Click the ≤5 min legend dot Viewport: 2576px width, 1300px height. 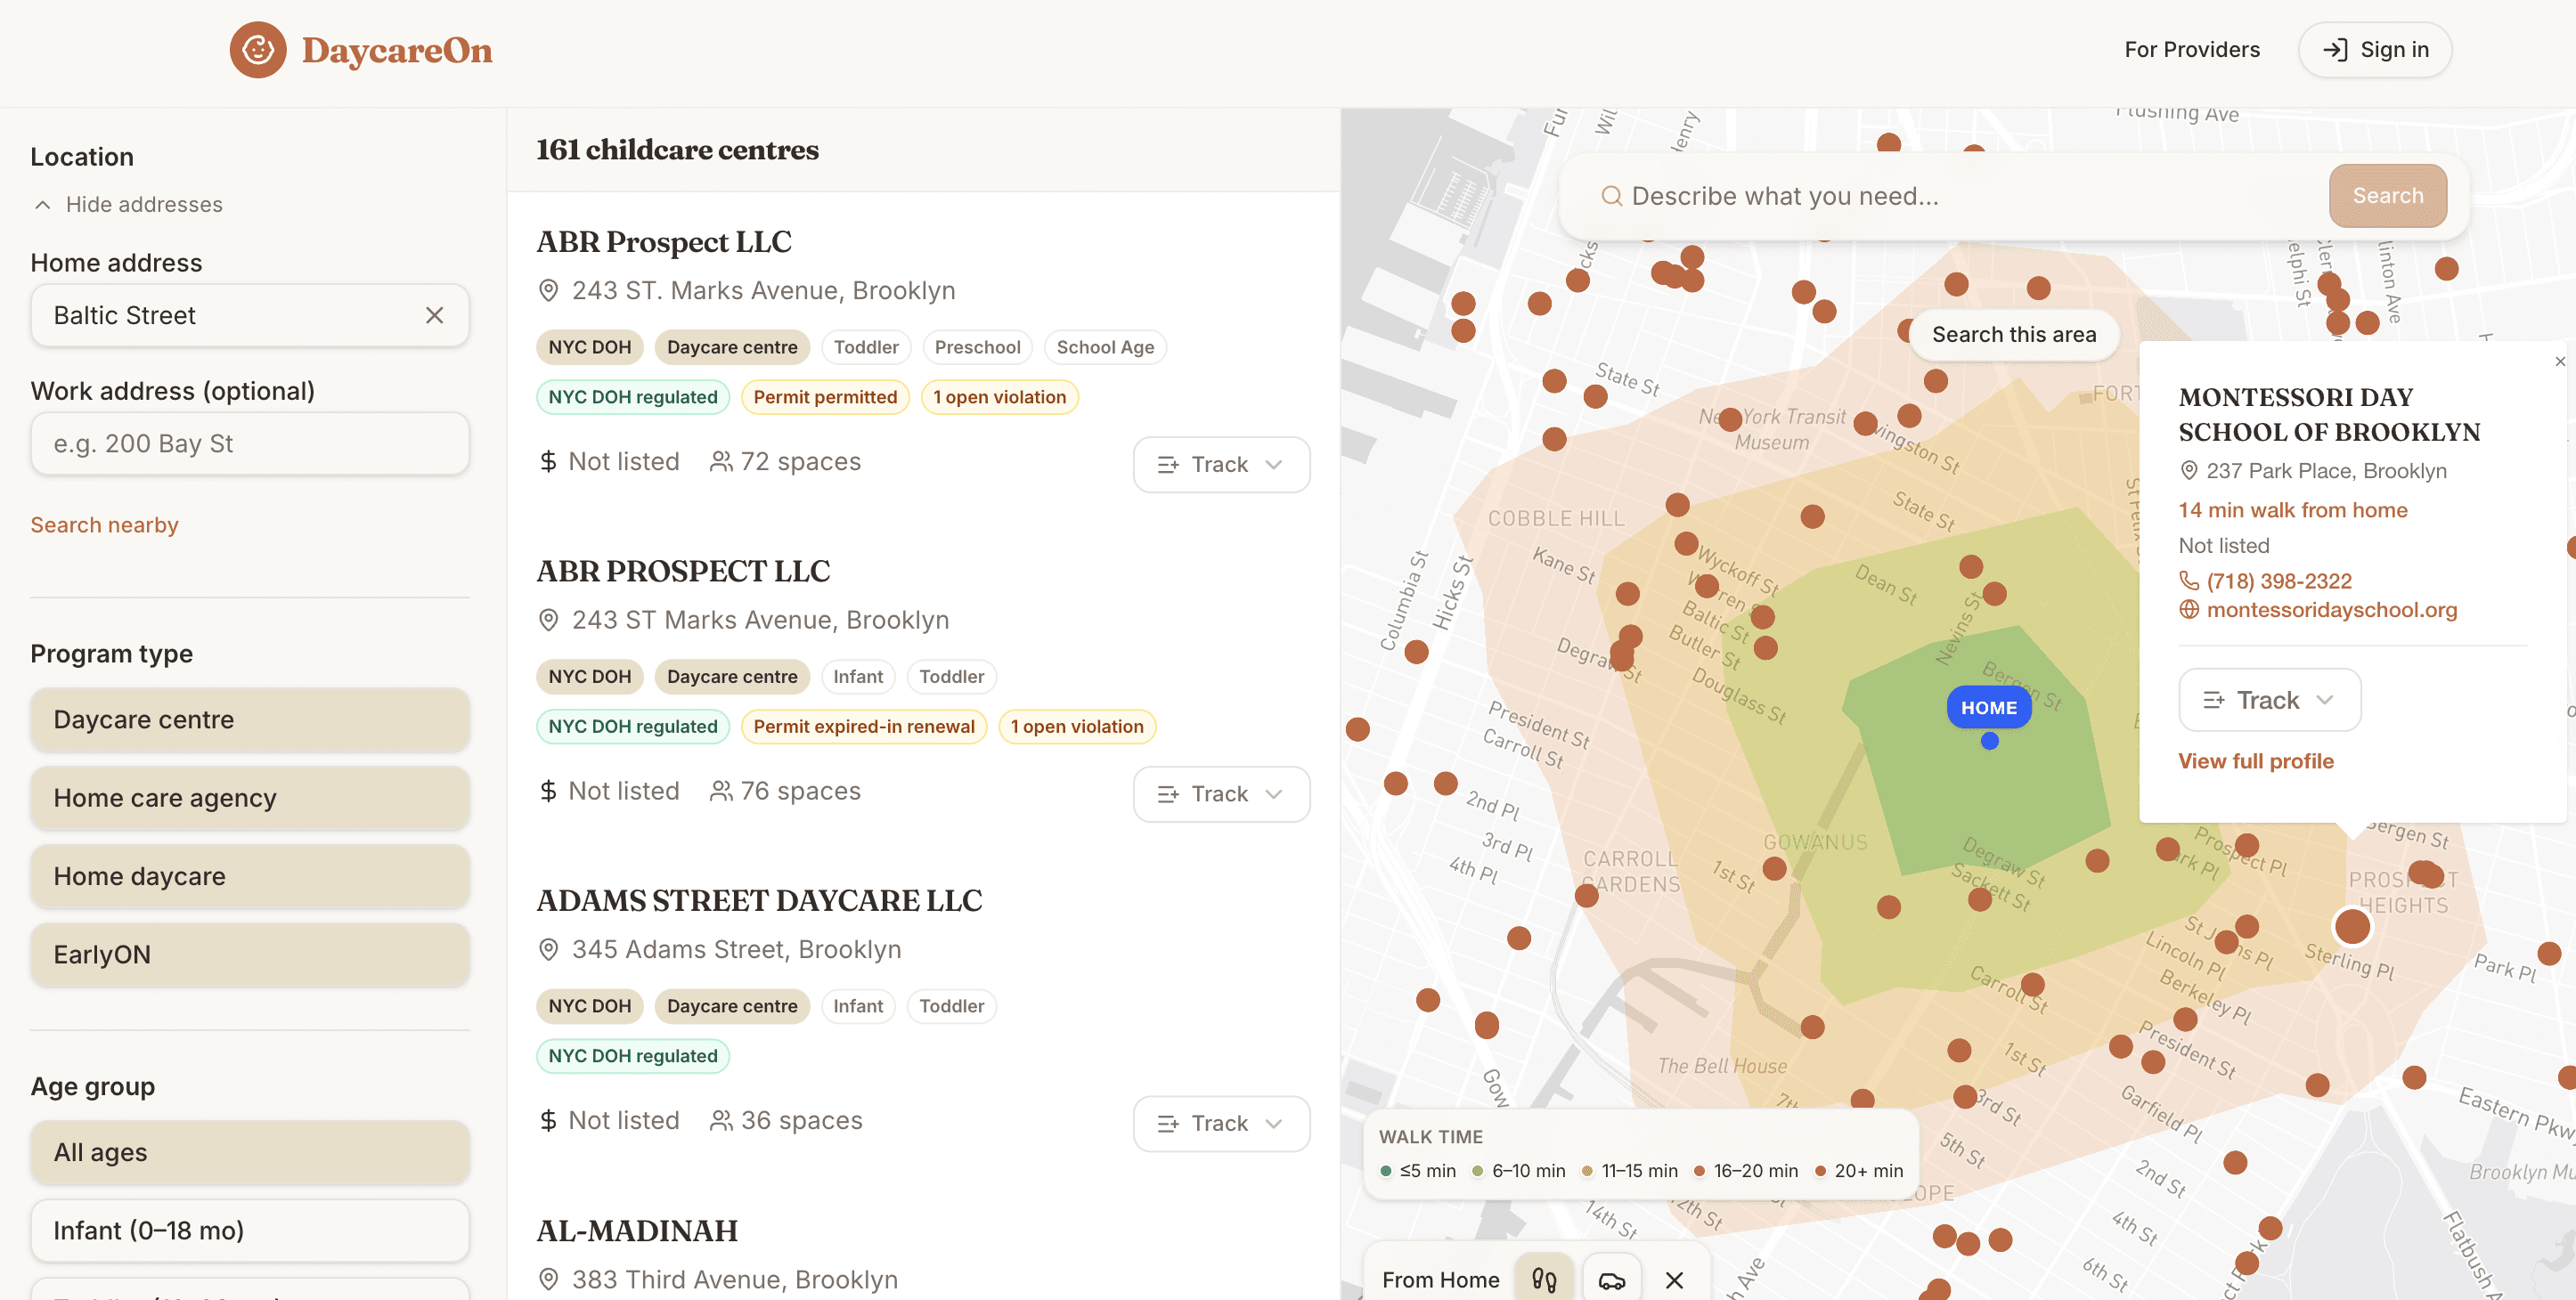[x=1385, y=1170]
